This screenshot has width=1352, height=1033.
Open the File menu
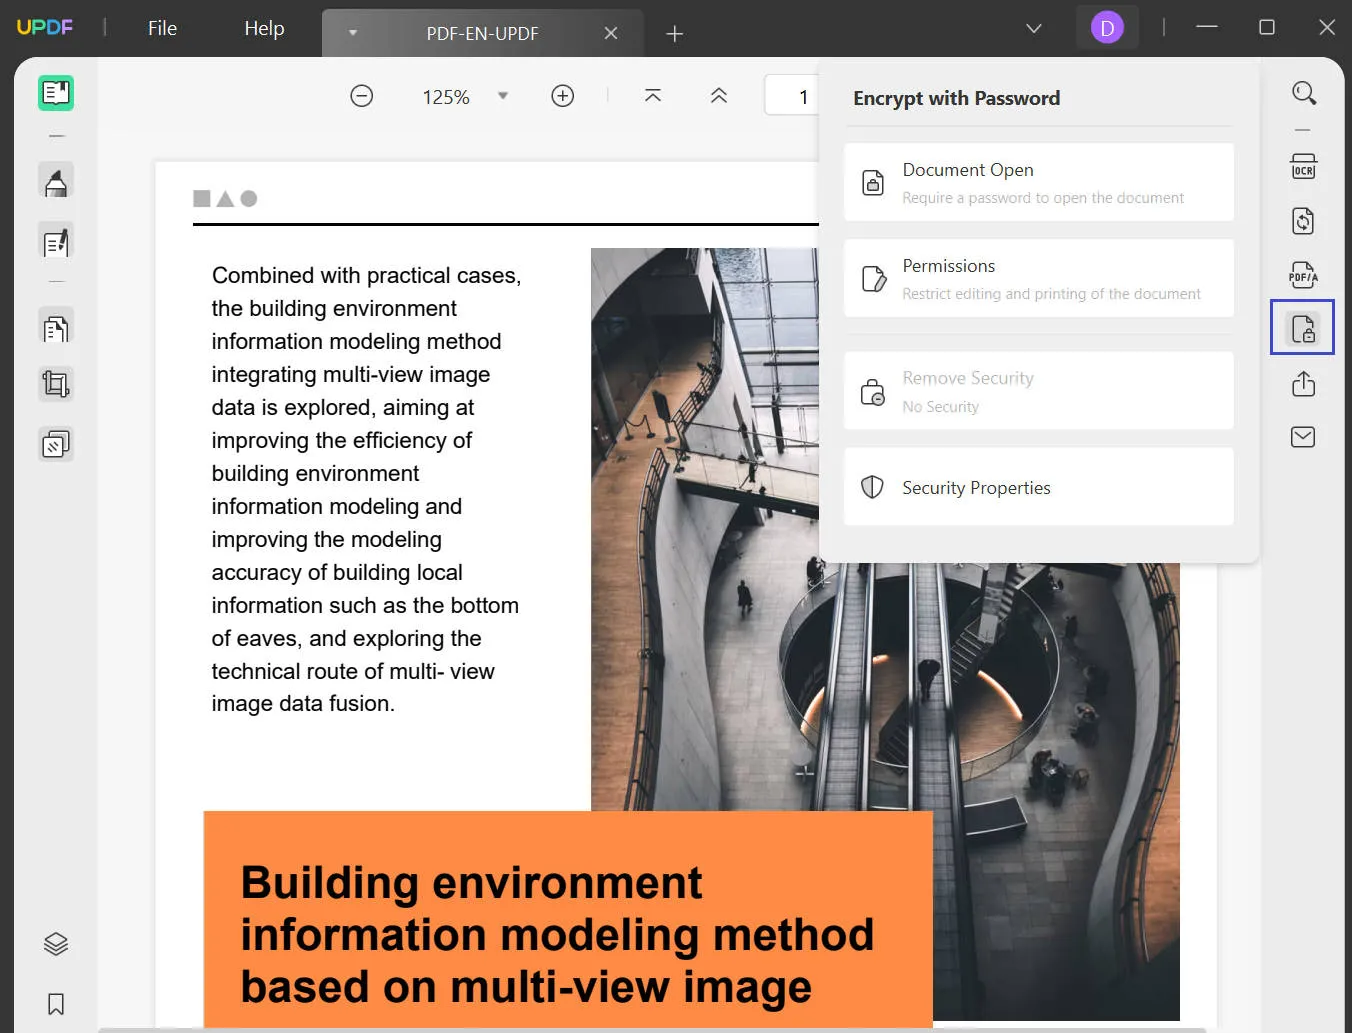[x=162, y=28]
